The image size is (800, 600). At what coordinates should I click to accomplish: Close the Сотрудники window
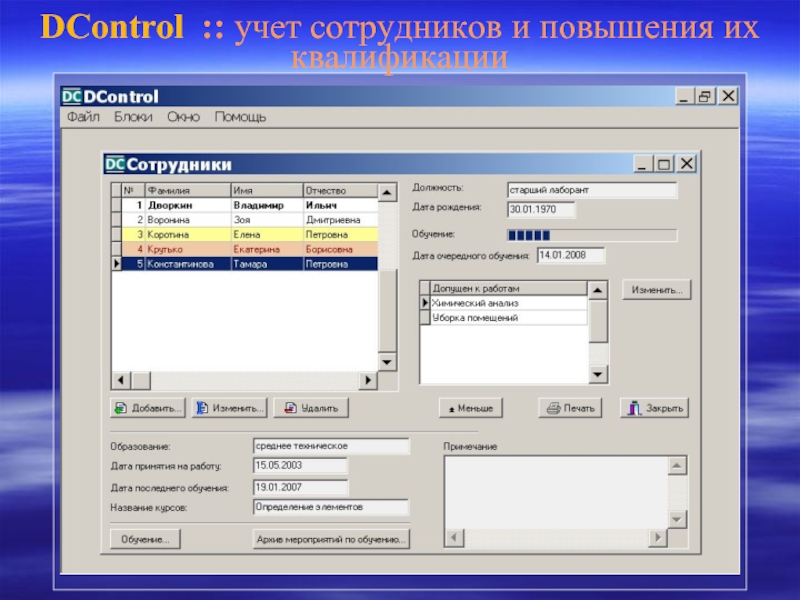(687, 164)
